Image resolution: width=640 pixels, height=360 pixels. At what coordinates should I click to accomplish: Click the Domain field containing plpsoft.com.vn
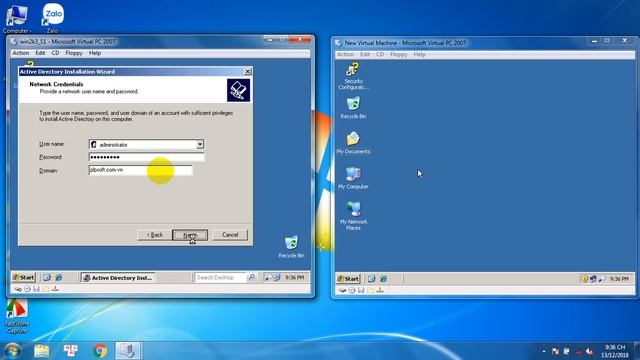click(140, 170)
